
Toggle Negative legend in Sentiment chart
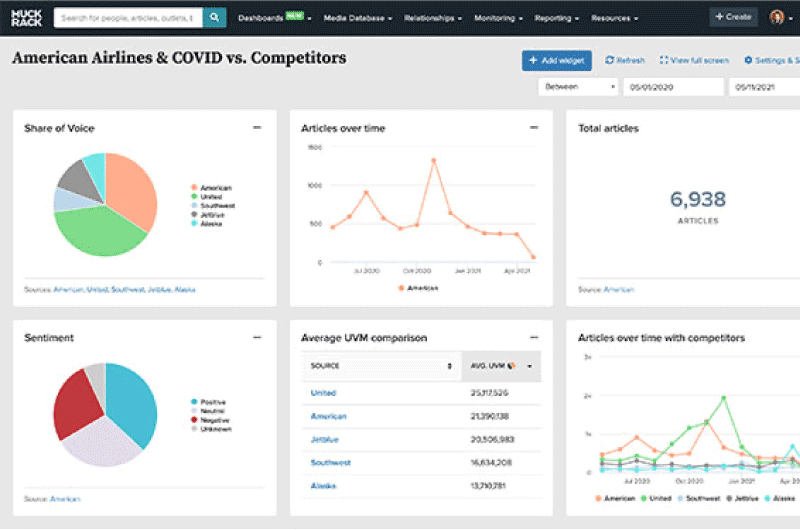pos(210,420)
